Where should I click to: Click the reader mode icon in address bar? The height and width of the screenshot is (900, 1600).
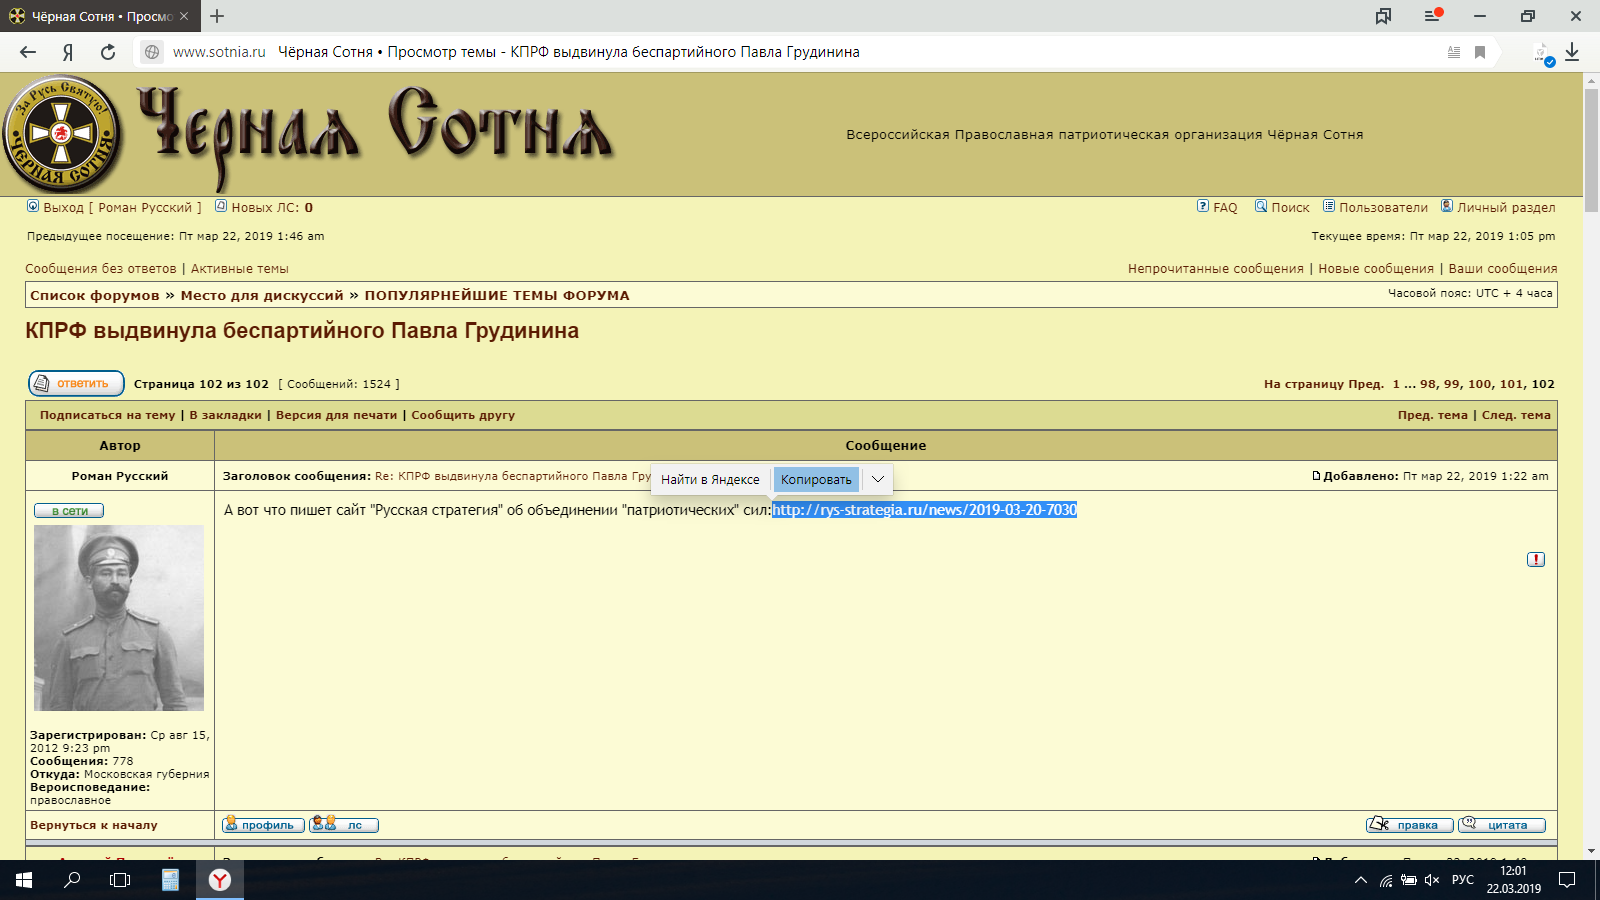tap(1454, 52)
